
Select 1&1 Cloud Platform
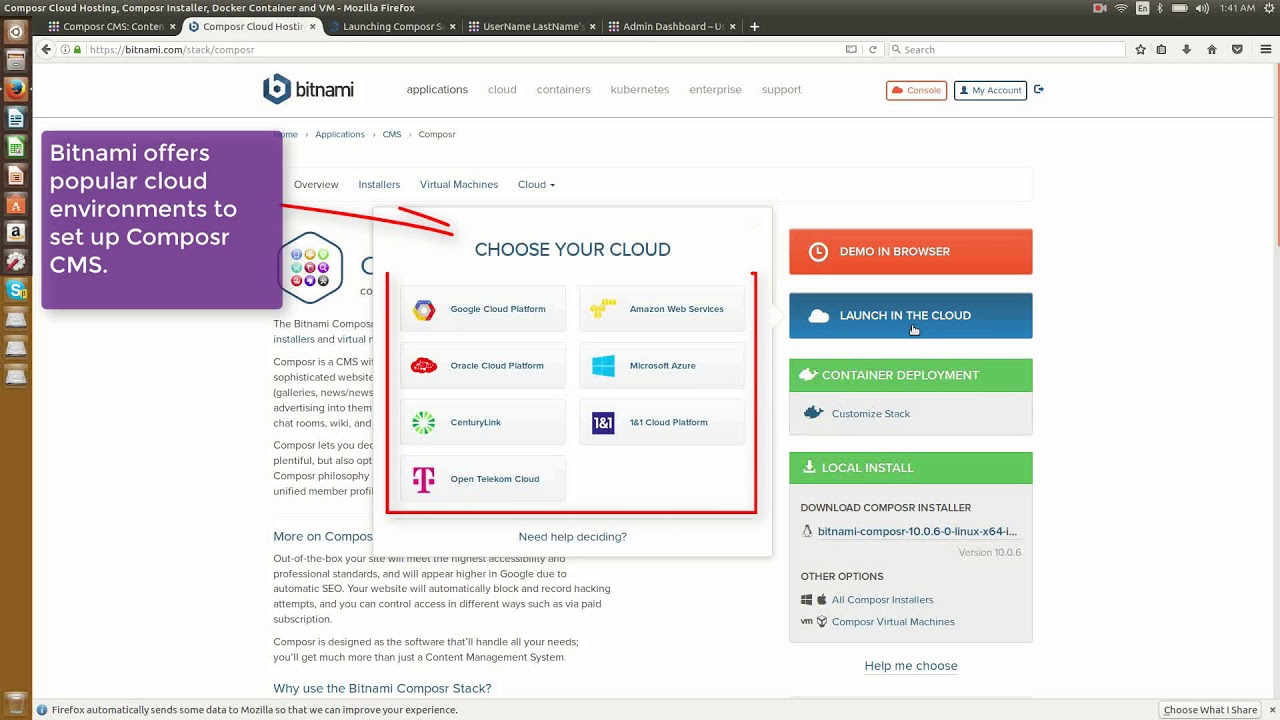tap(662, 422)
